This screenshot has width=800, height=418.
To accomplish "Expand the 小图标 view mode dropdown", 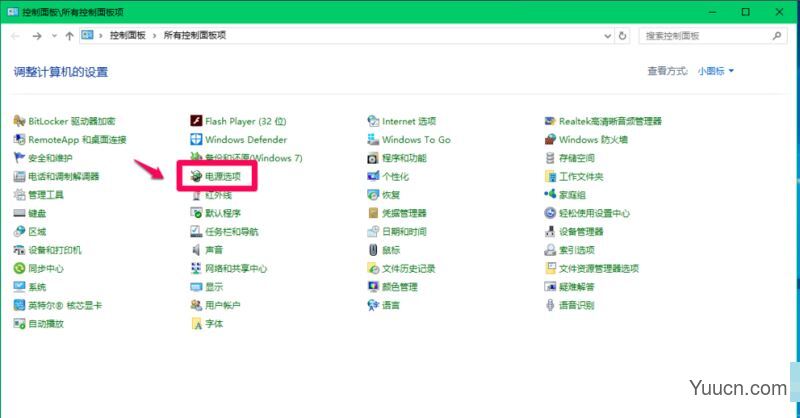I will [716, 71].
